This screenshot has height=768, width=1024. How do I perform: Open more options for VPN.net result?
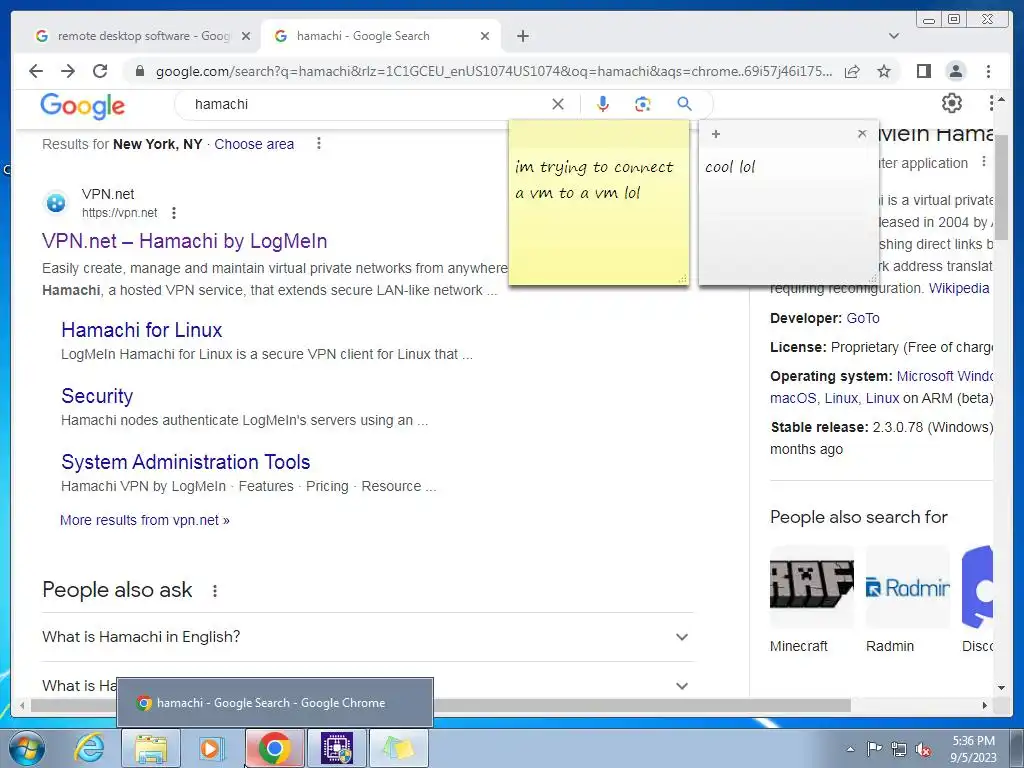pyautogui.click(x=174, y=212)
